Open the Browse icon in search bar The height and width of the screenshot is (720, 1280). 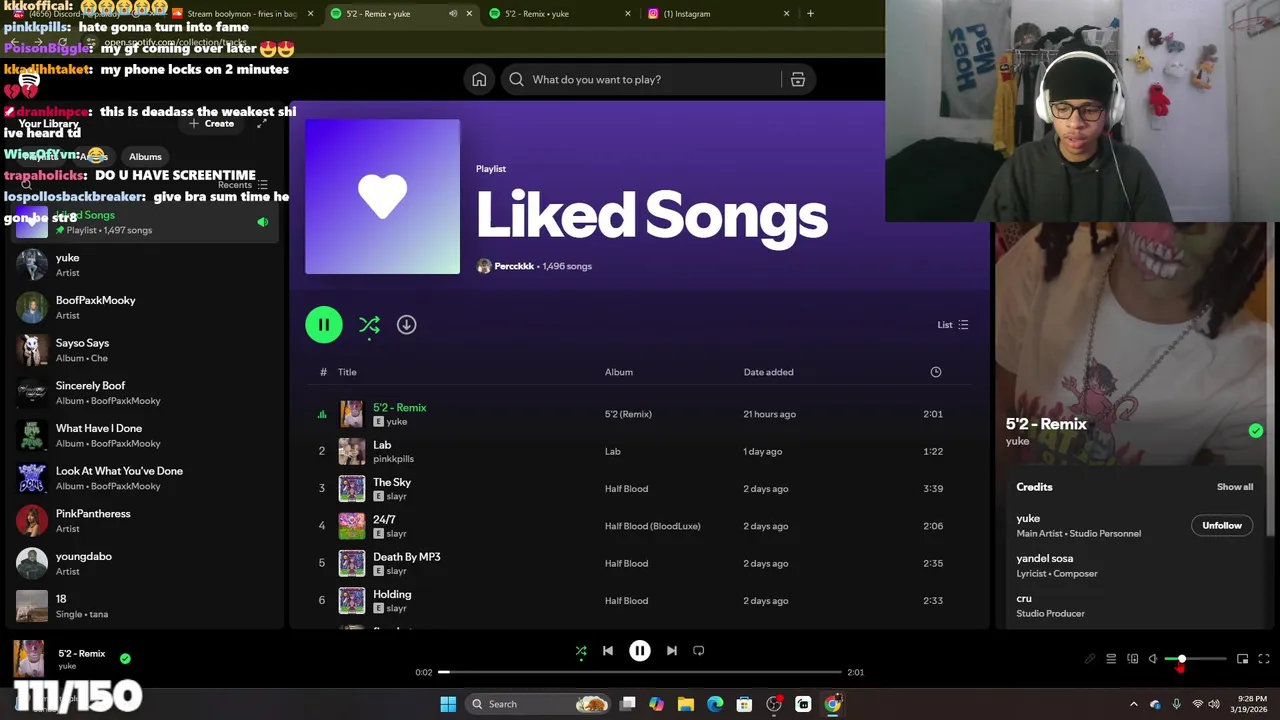coord(798,80)
